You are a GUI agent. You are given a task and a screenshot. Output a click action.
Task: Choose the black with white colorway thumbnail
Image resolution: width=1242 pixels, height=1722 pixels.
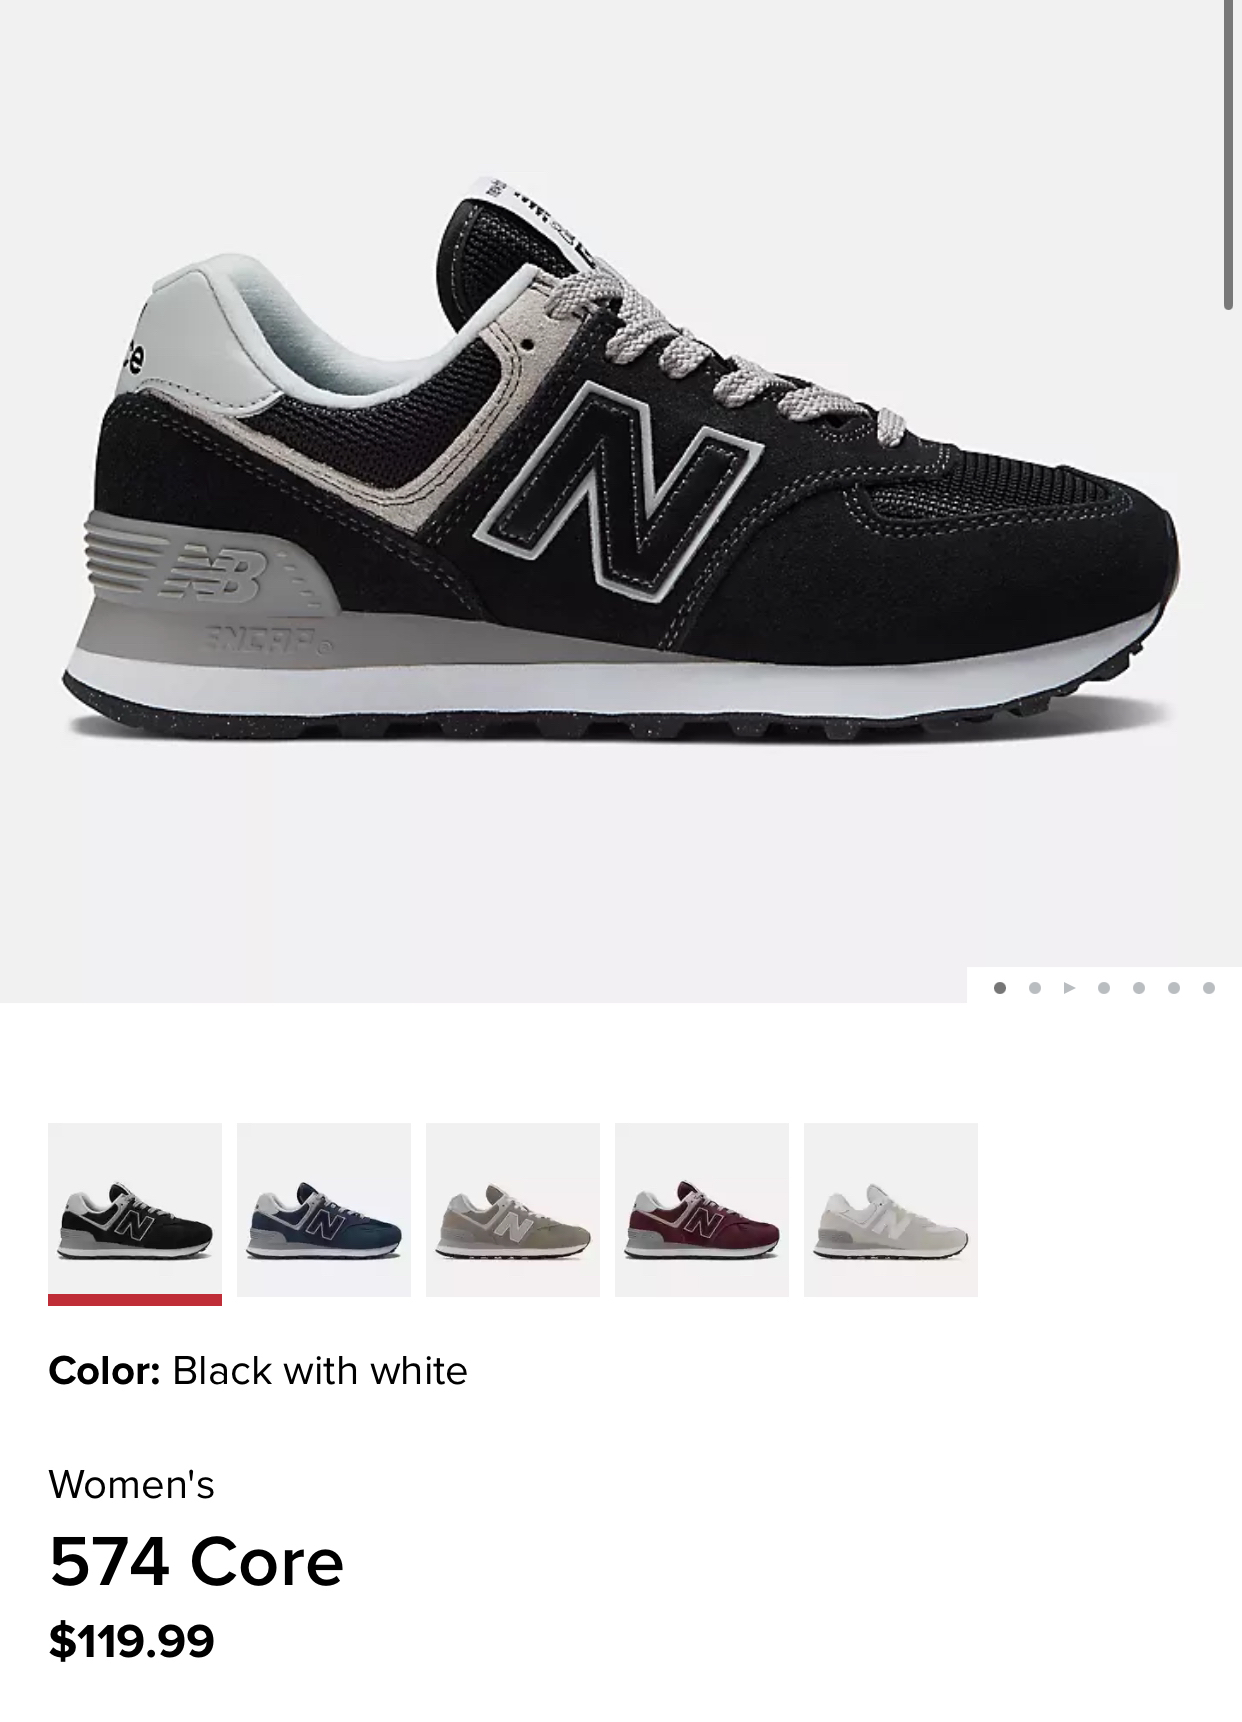coord(135,1210)
